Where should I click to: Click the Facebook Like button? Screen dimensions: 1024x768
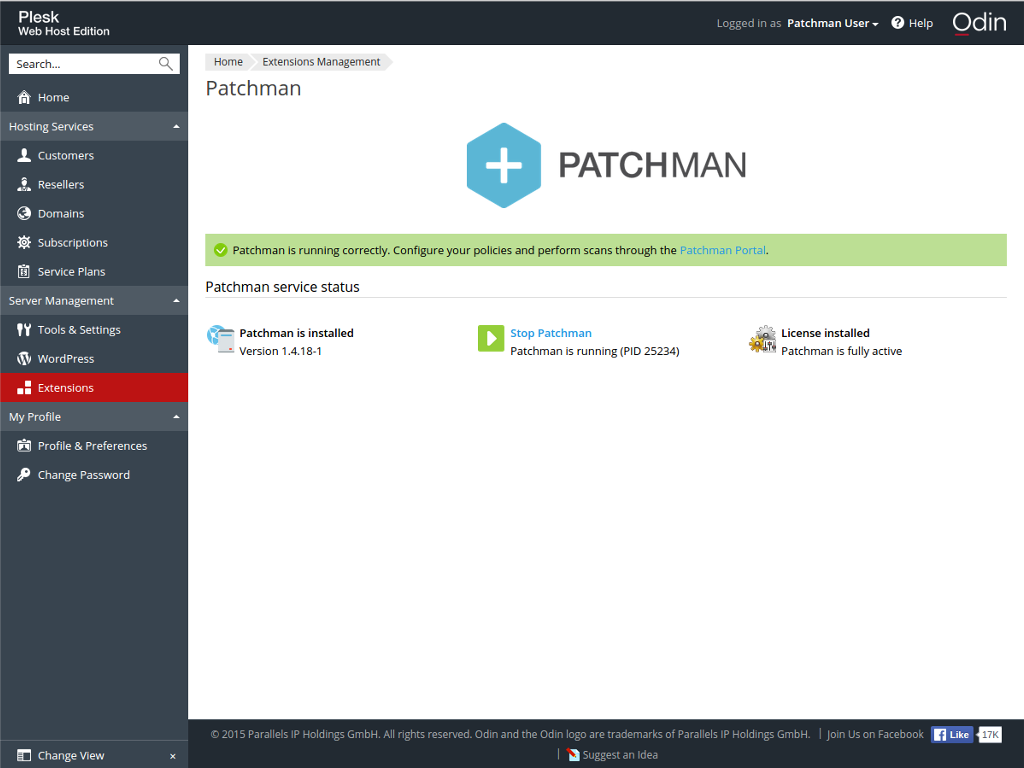(951, 734)
